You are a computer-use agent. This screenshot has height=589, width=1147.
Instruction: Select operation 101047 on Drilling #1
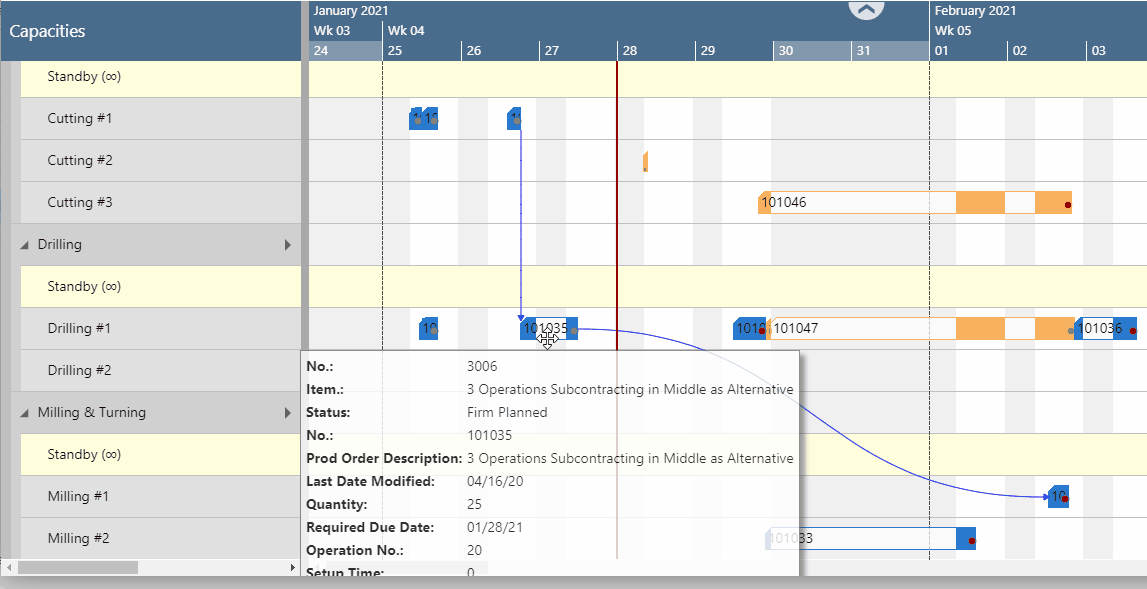tap(860, 328)
